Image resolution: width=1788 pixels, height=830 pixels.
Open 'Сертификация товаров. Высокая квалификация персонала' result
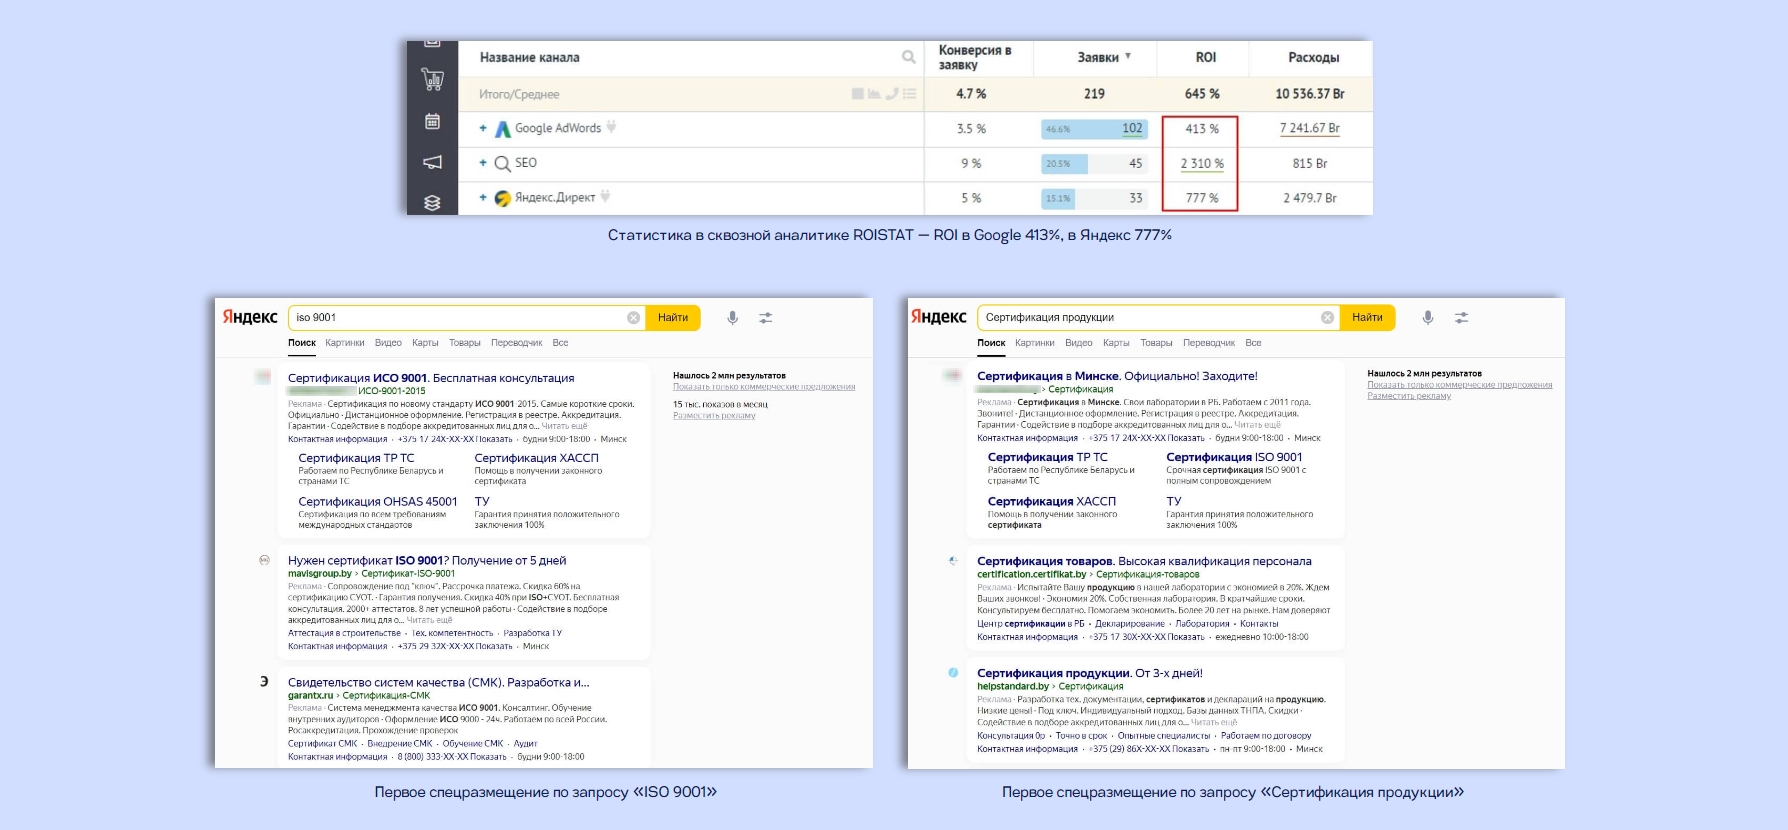coord(1144,562)
